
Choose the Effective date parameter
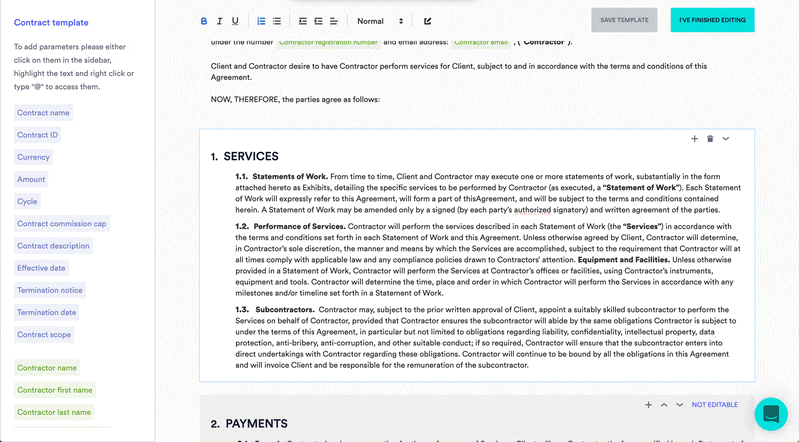[41, 268]
